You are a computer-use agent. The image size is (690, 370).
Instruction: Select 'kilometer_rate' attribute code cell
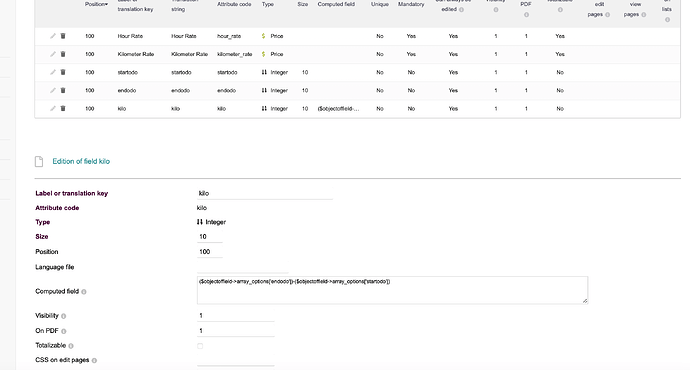click(x=235, y=54)
